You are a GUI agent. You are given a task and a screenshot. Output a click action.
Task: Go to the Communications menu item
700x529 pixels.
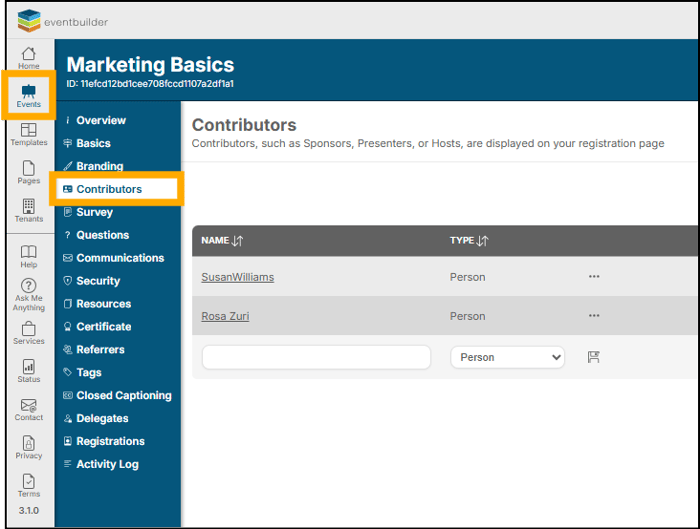(120, 258)
